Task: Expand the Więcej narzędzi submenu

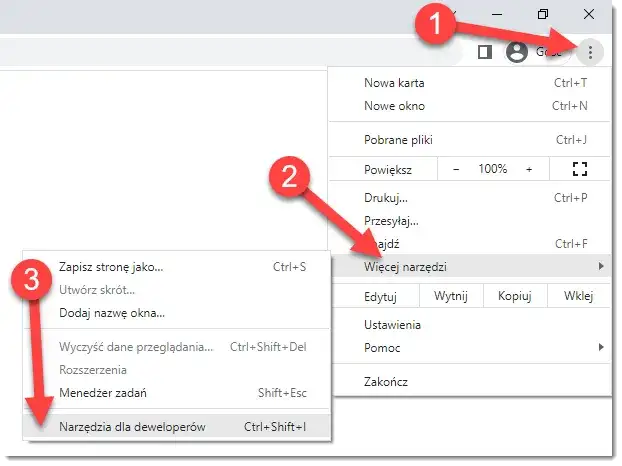Action: (470, 267)
